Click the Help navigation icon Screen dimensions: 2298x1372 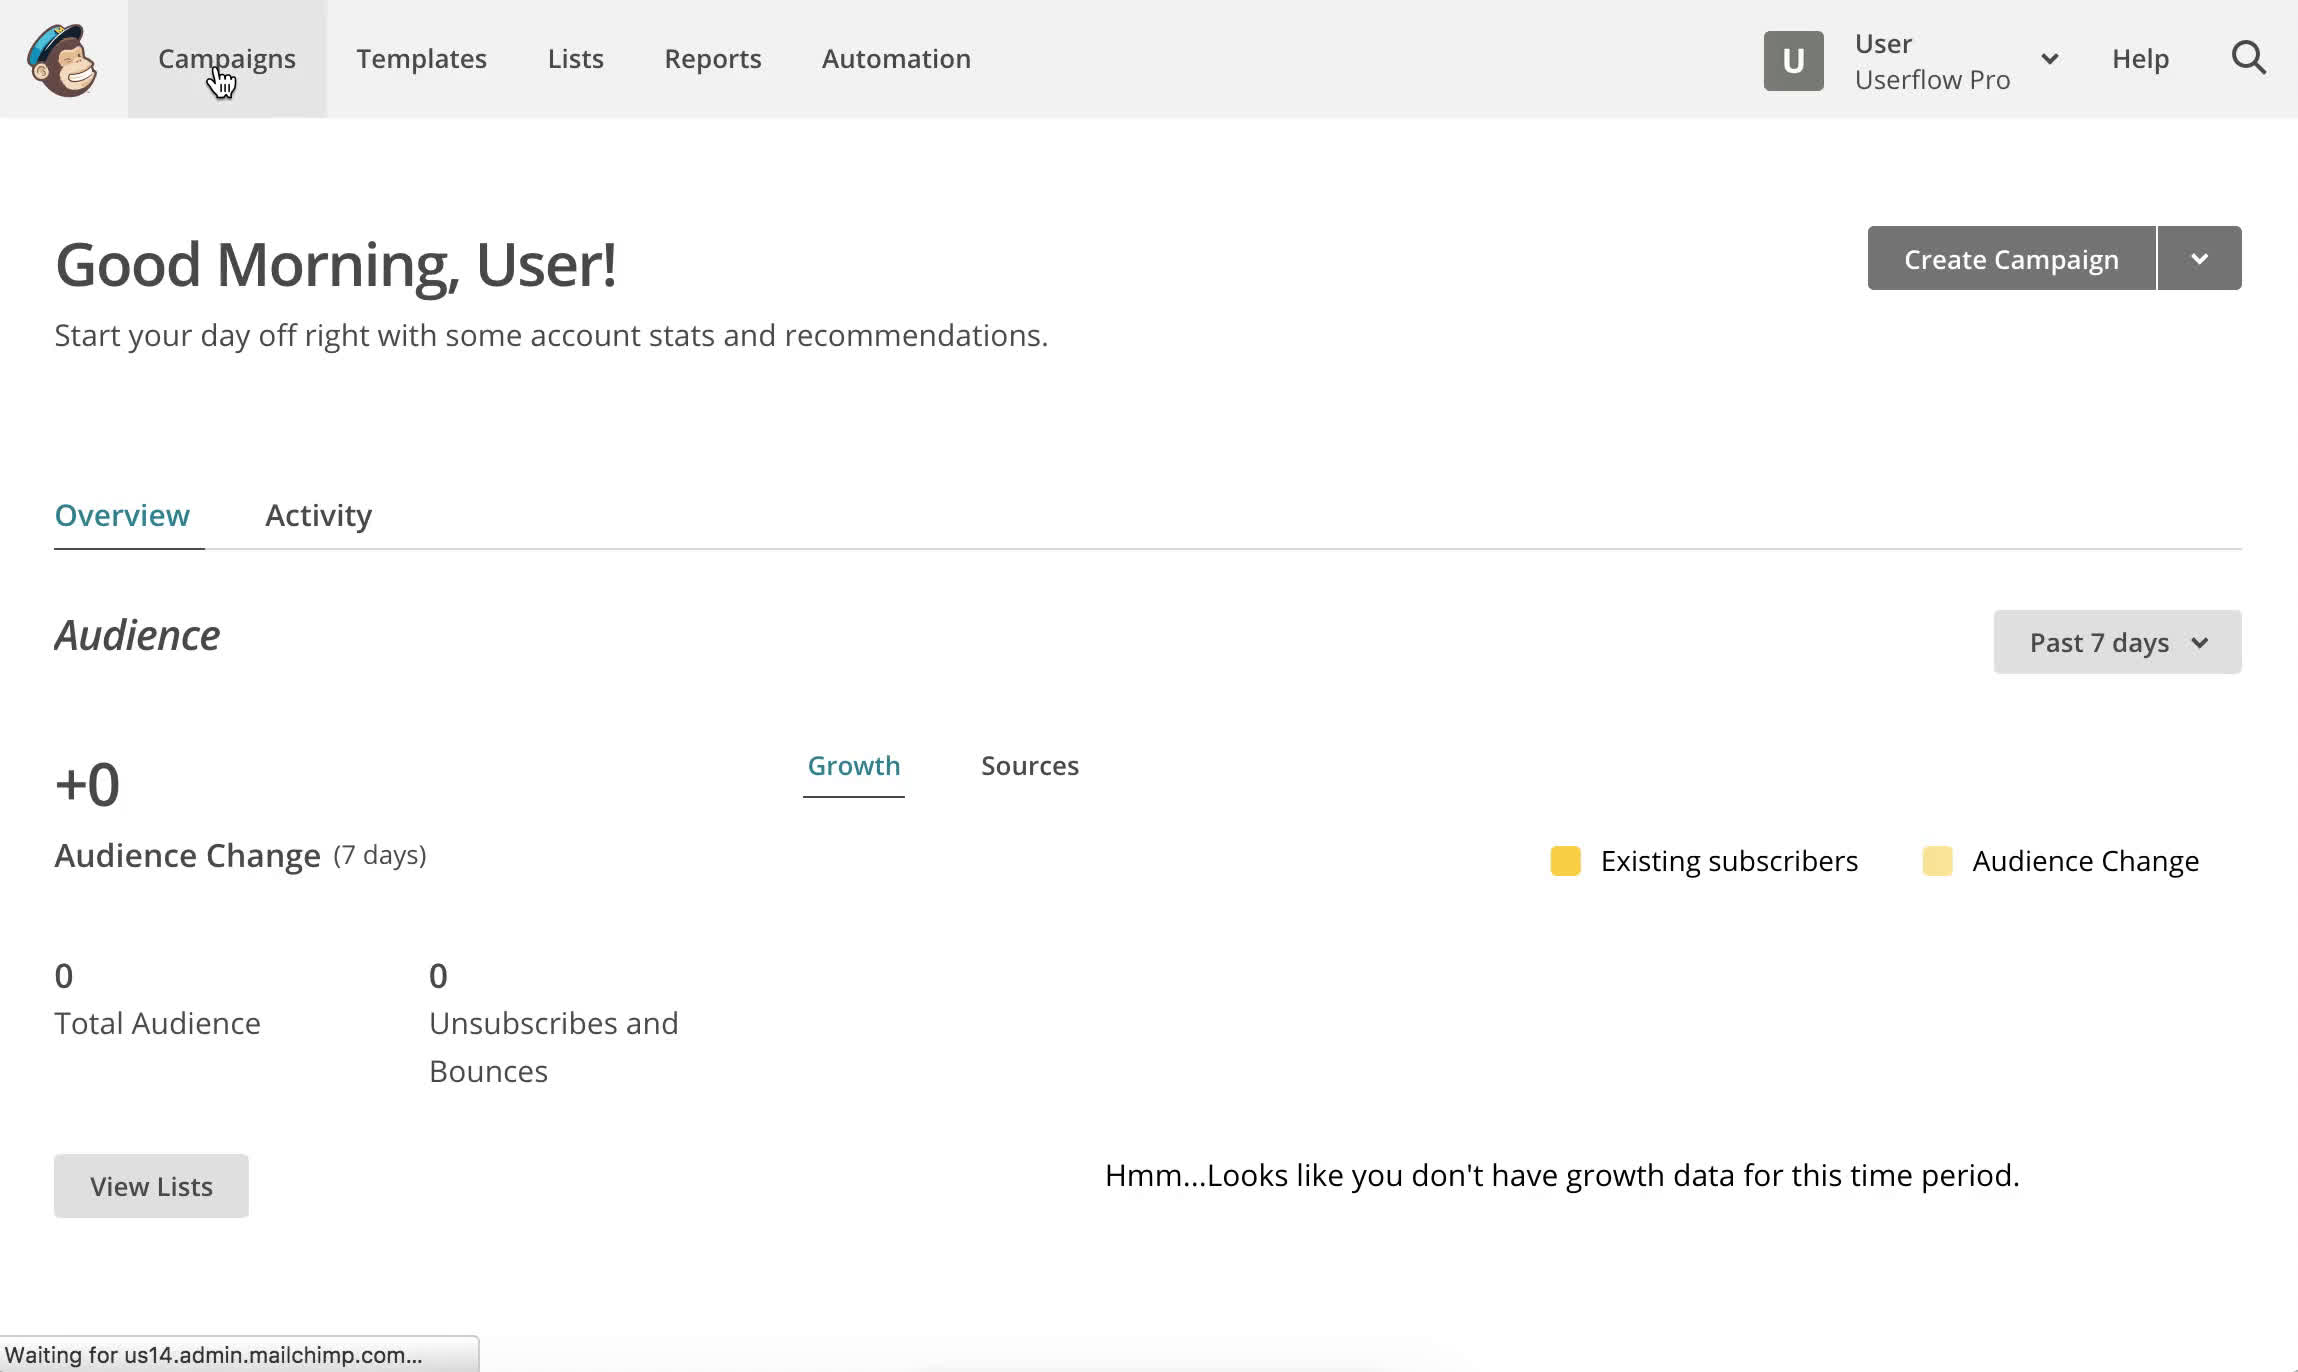(x=2140, y=59)
